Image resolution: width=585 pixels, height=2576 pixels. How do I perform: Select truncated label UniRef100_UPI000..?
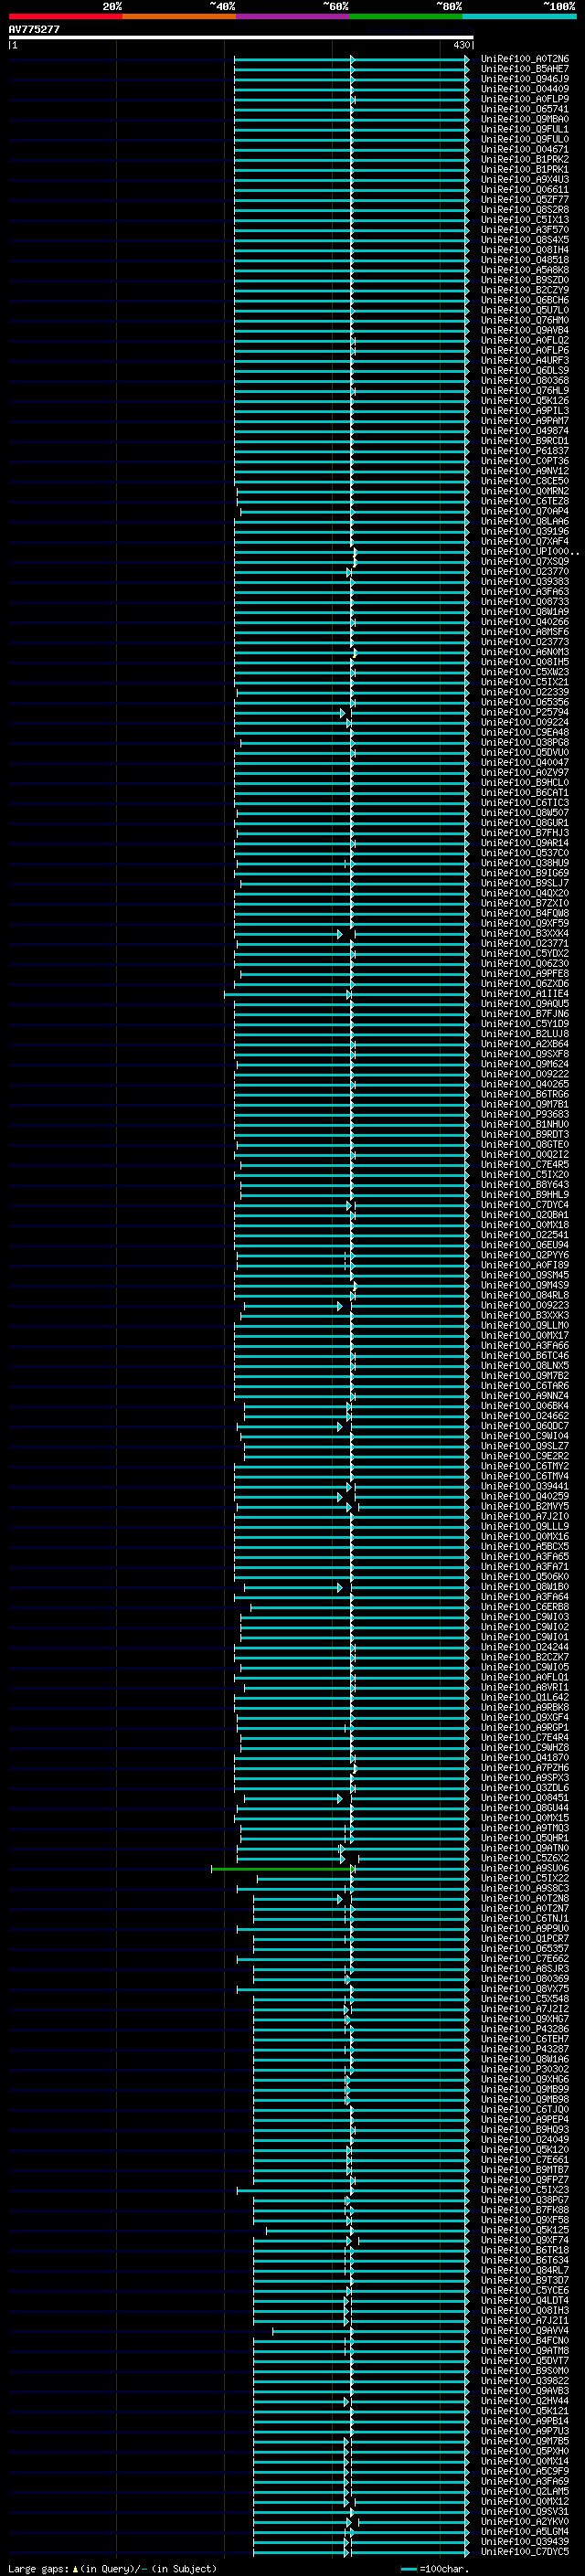[529, 551]
